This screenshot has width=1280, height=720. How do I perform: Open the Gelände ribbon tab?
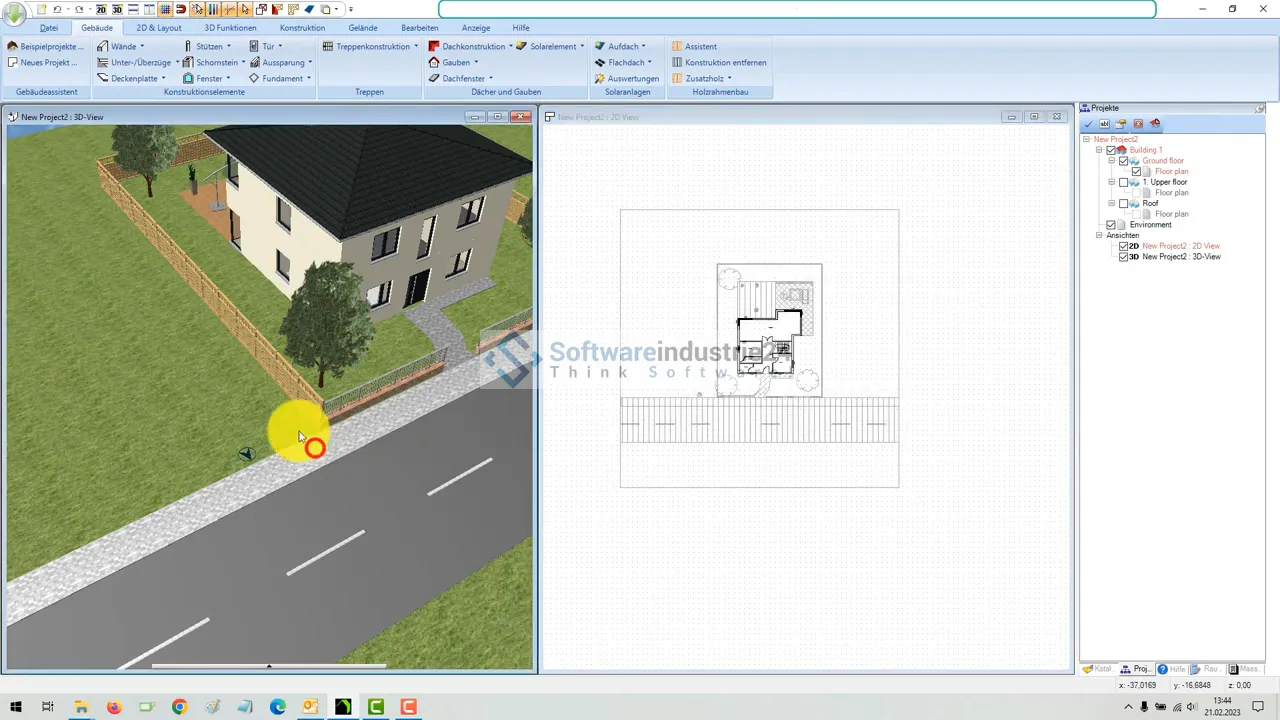[x=362, y=28]
